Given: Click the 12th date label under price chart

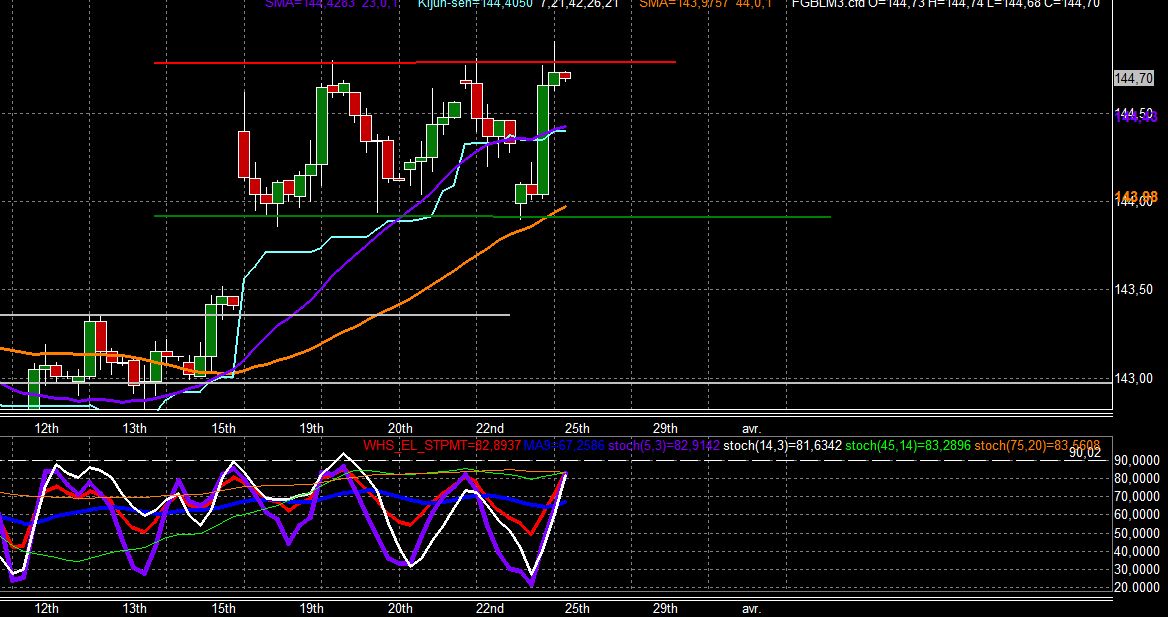Looking at the screenshot, I should [46, 428].
